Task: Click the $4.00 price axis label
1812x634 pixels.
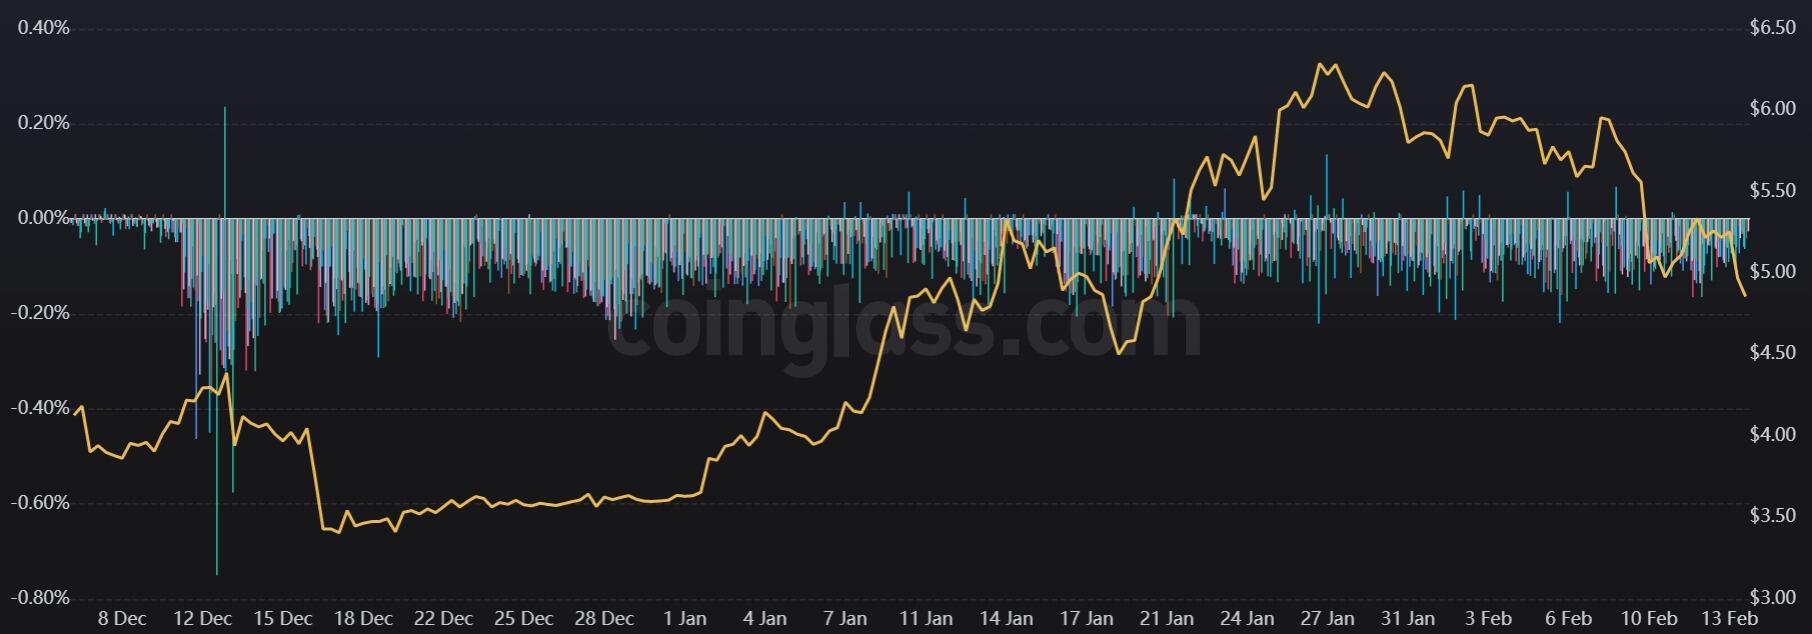Action: click(x=1773, y=435)
